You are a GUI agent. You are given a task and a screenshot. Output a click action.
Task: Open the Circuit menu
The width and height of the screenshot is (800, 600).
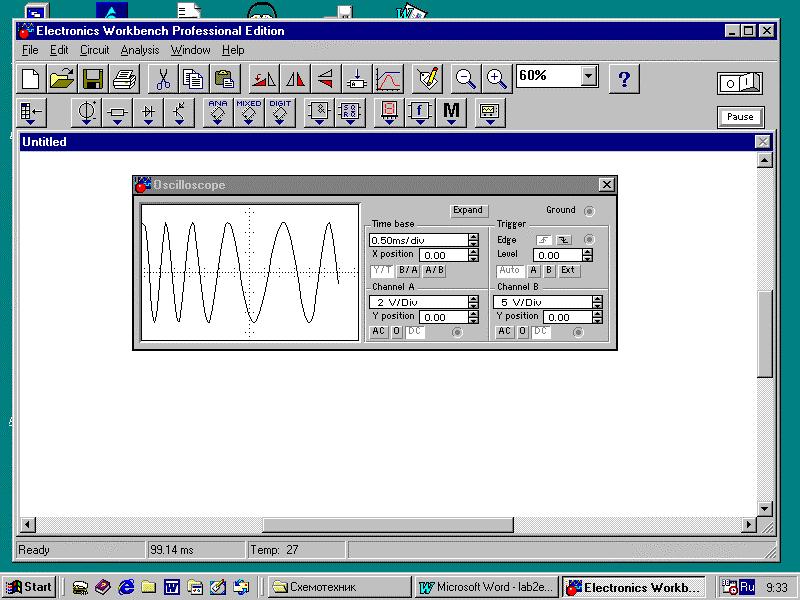tap(94, 50)
